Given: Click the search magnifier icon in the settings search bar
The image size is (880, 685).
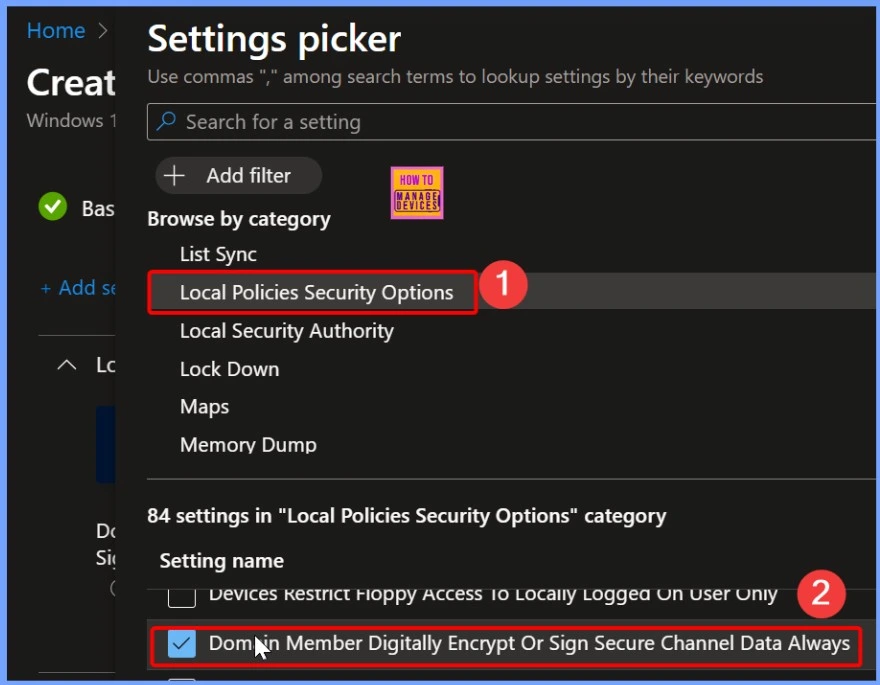Looking at the screenshot, I should 166,122.
